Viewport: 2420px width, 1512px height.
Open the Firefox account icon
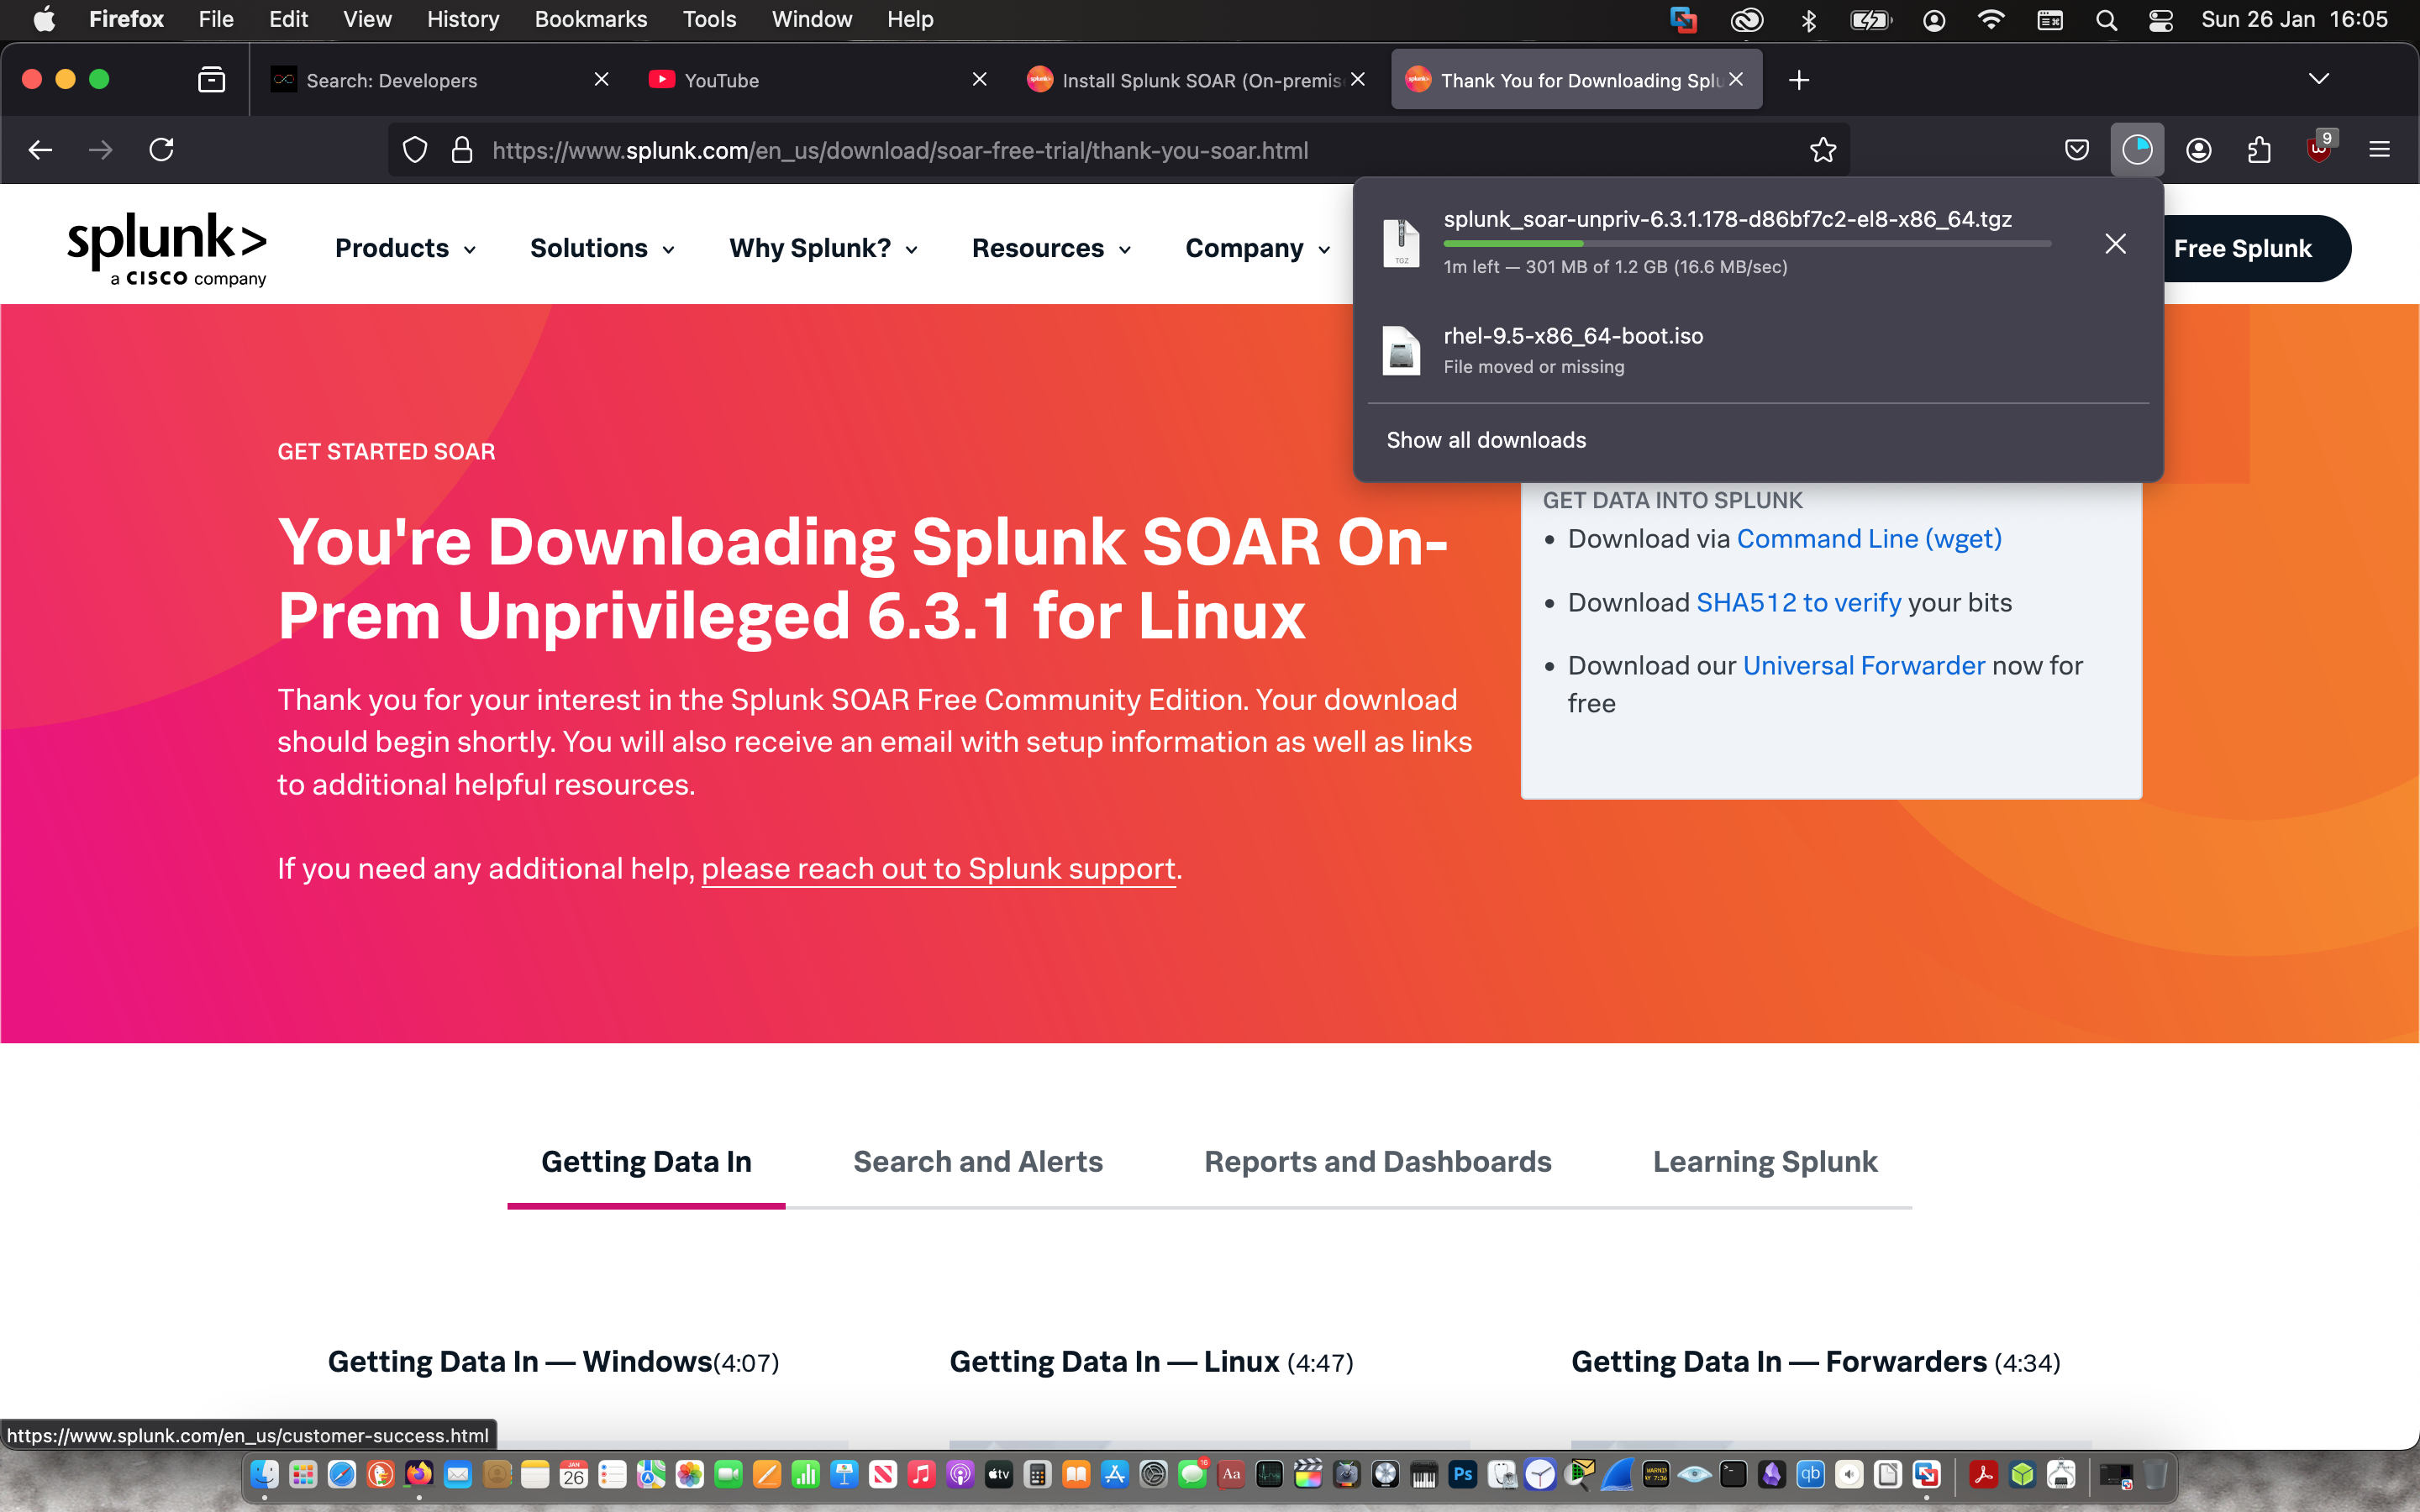click(x=2198, y=150)
